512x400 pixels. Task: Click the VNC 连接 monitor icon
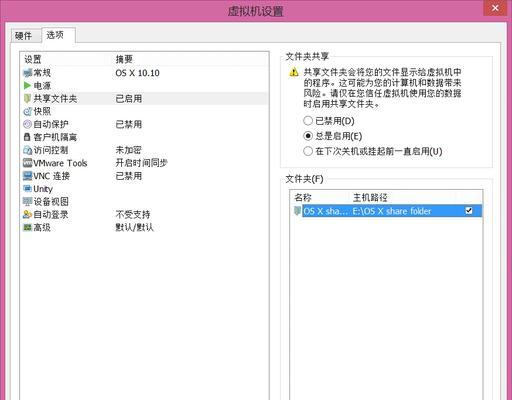pos(27,176)
